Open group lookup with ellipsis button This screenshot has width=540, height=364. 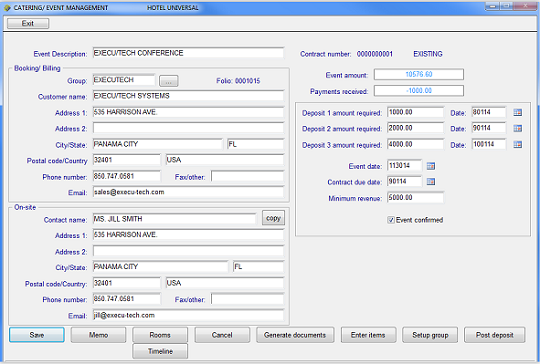coord(168,81)
